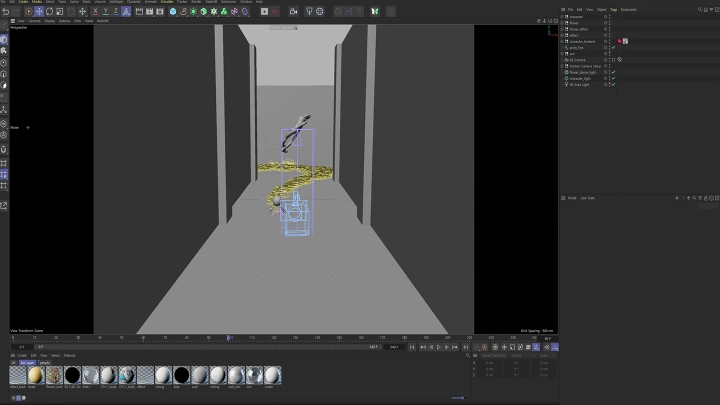
Task: Click the Camera object icon in toolbar
Action: [293, 11]
